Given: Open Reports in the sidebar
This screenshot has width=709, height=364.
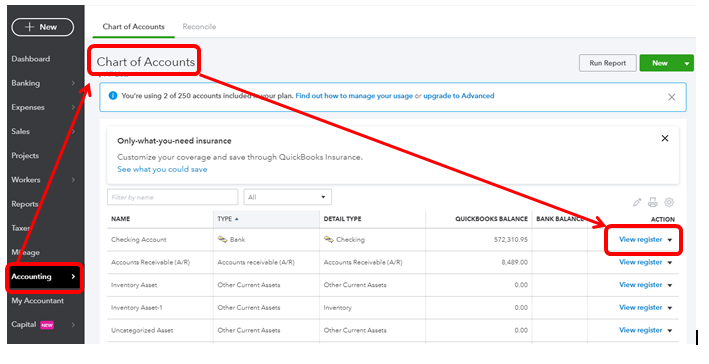Looking at the screenshot, I should coord(24,204).
